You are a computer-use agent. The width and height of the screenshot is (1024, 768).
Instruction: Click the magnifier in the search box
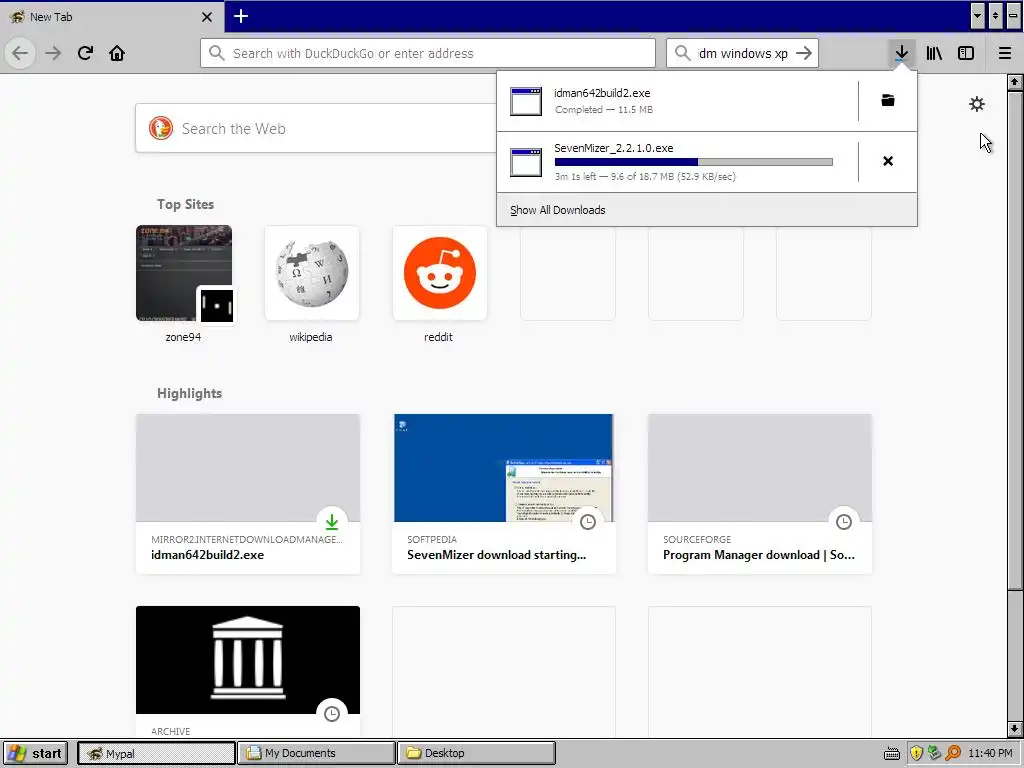point(682,53)
